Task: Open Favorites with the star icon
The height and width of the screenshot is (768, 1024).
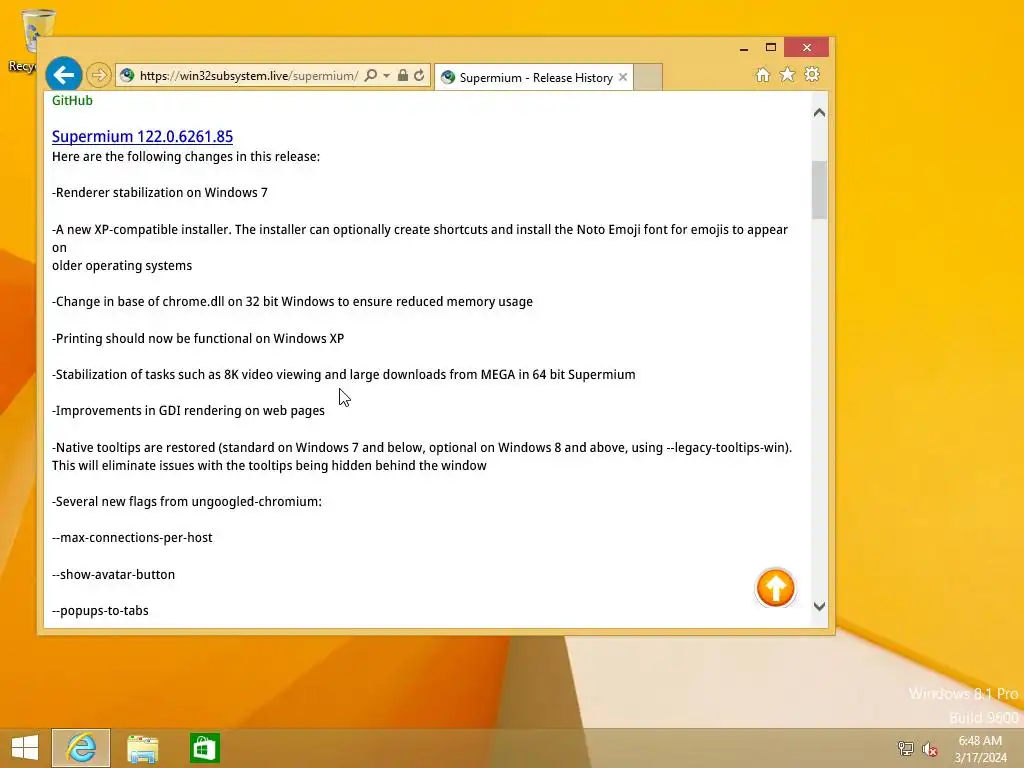Action: point(788,75)
